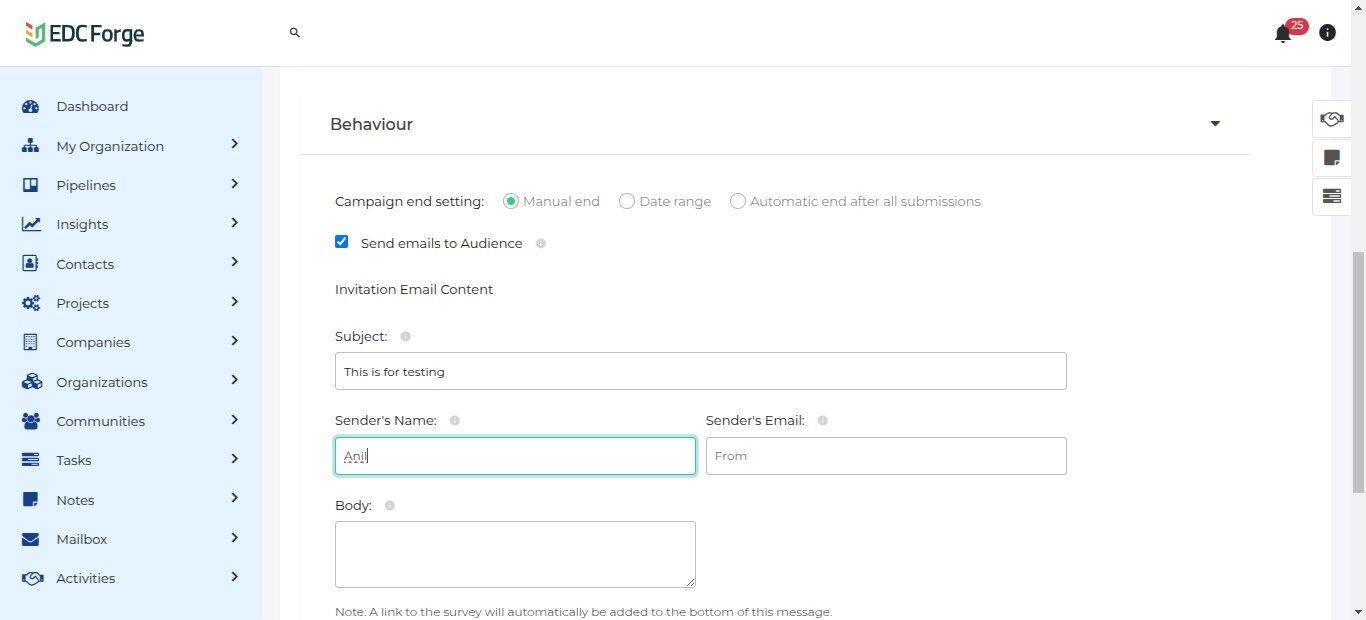Open Mailbox from the sidebar
The width and height of the screenshot is (1366, 620).
pyautogui.click(x=81, y=539)
